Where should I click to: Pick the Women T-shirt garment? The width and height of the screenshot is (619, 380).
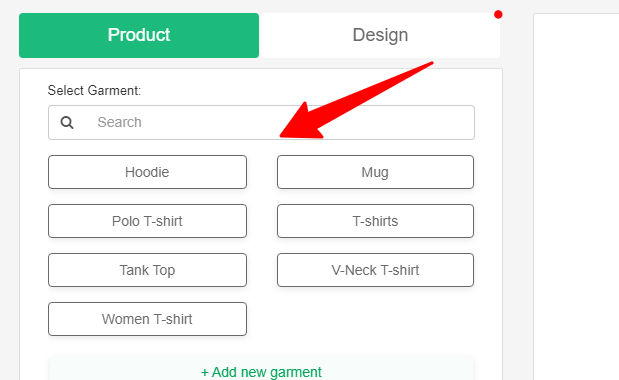coord(147,319)
